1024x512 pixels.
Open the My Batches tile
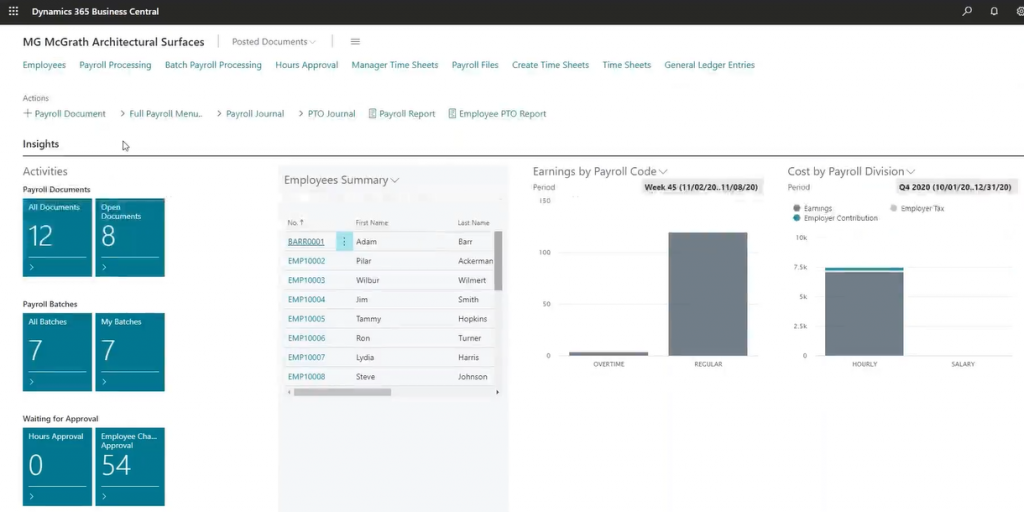[x=130, y=352]
